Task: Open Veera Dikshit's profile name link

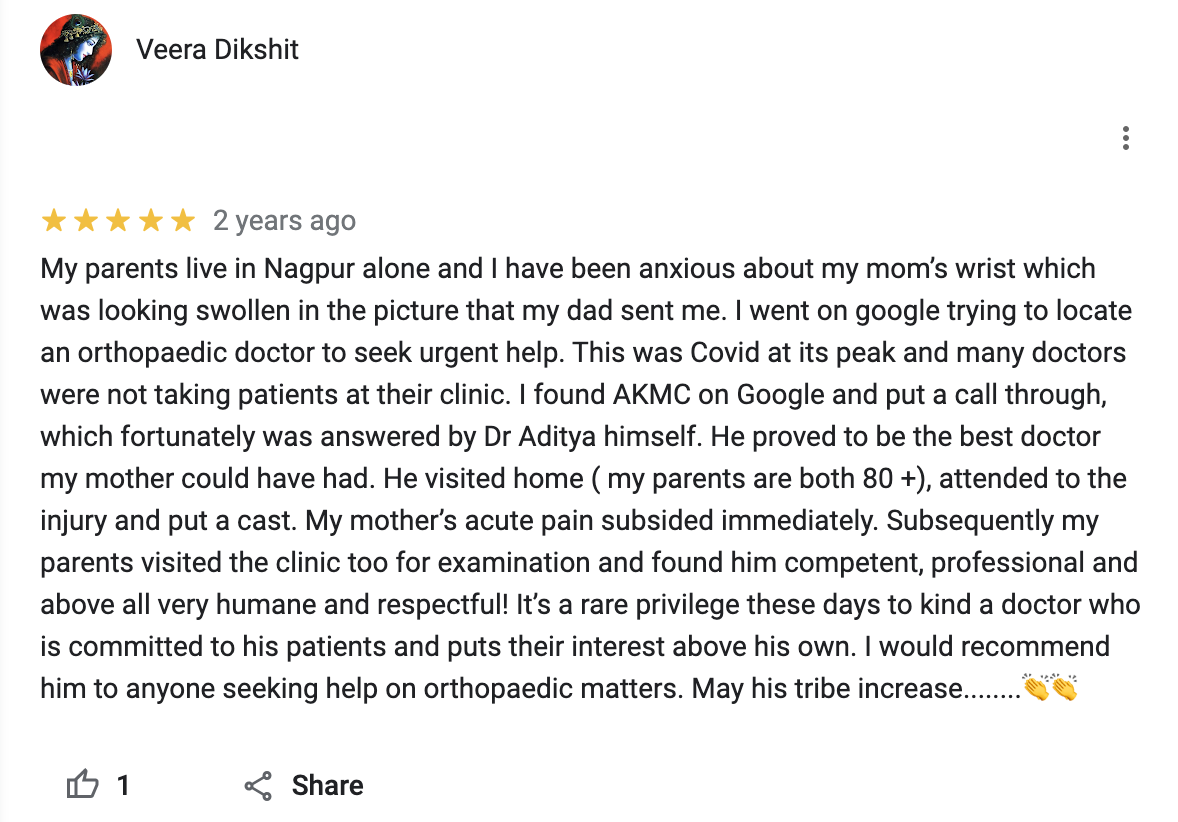Action: (x=217, y=50)
